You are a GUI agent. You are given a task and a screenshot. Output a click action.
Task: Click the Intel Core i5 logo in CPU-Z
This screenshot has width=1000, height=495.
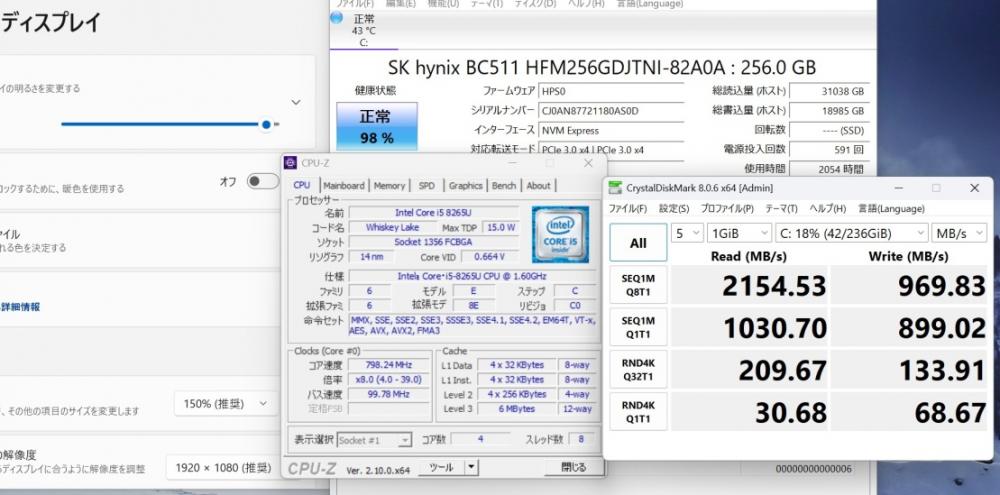[x=561, y=235]
